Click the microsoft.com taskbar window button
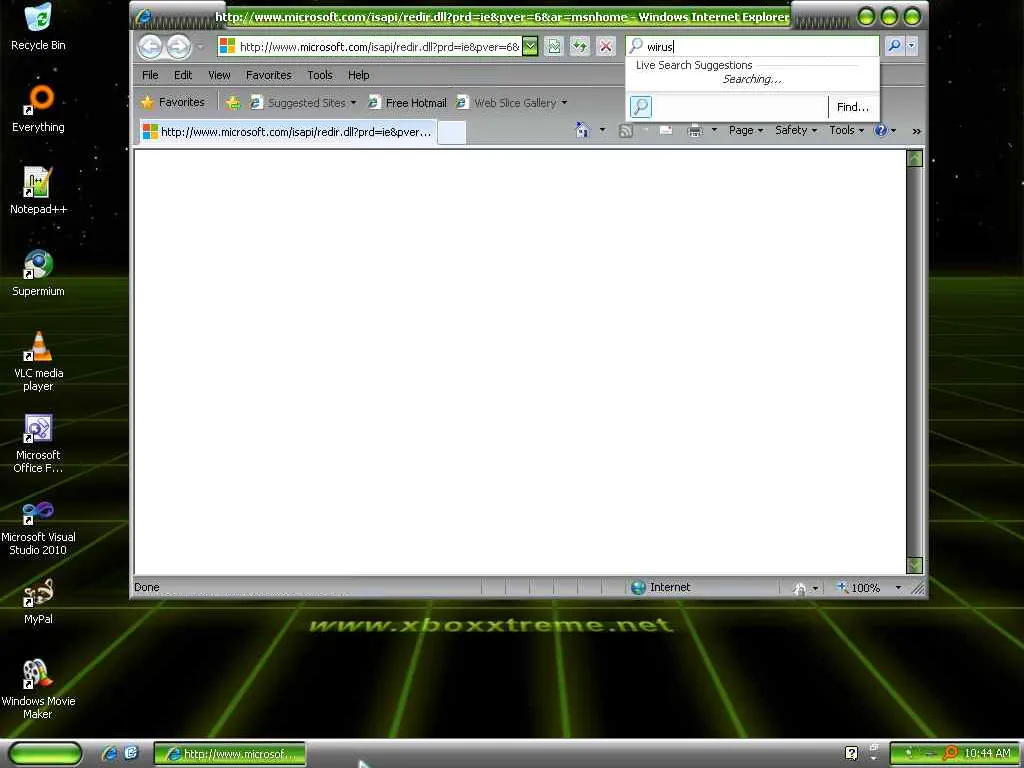The width and height of the screenshot is (1024, 768). 230,754
